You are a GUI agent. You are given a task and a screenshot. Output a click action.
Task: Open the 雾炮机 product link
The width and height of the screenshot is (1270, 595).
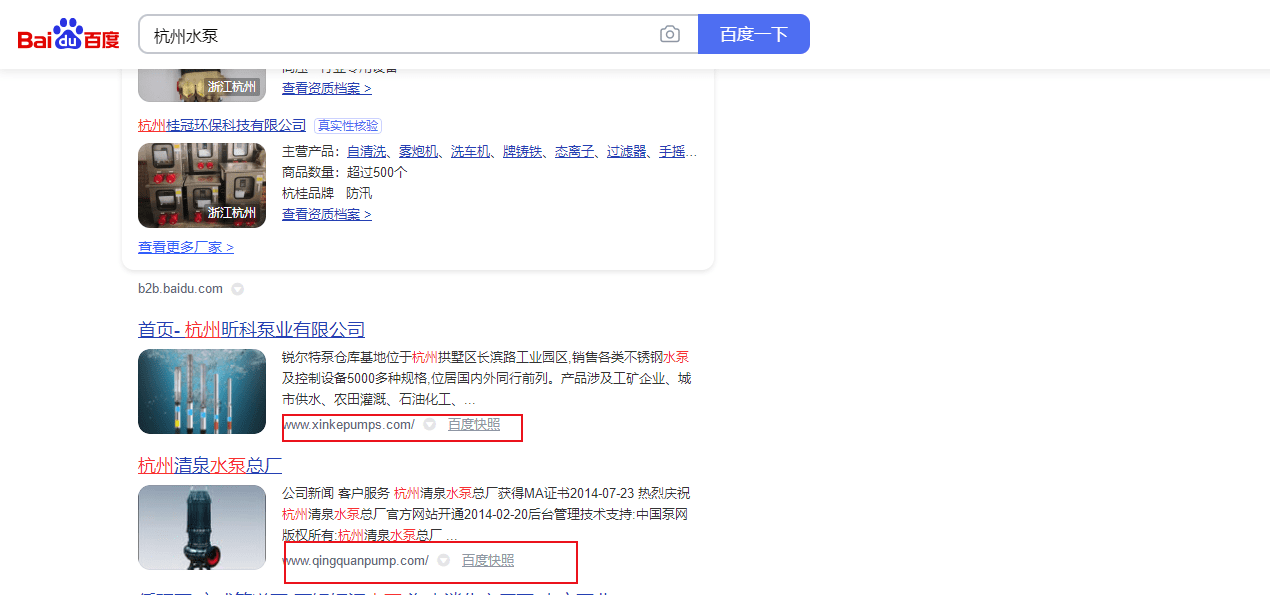click(418, 152)
